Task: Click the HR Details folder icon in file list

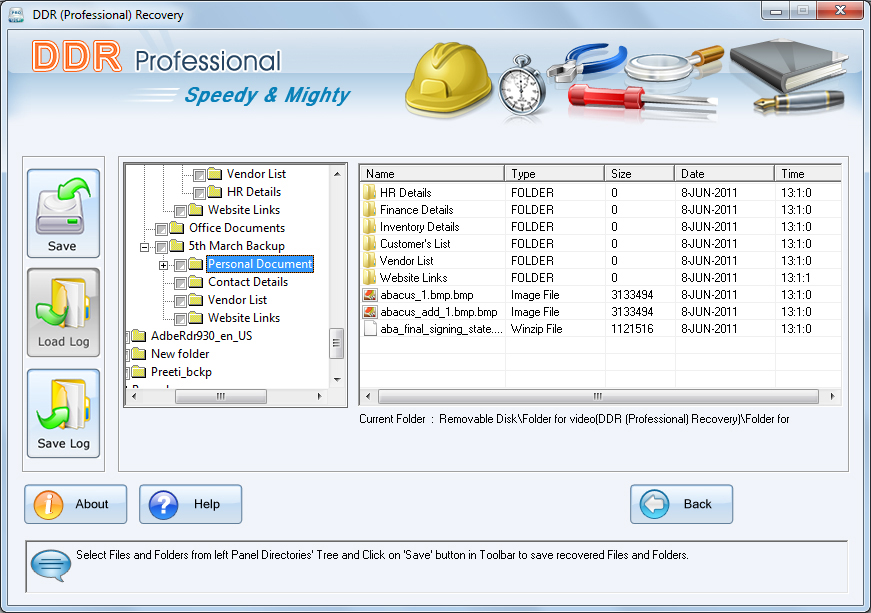Action: coord(369,193)
